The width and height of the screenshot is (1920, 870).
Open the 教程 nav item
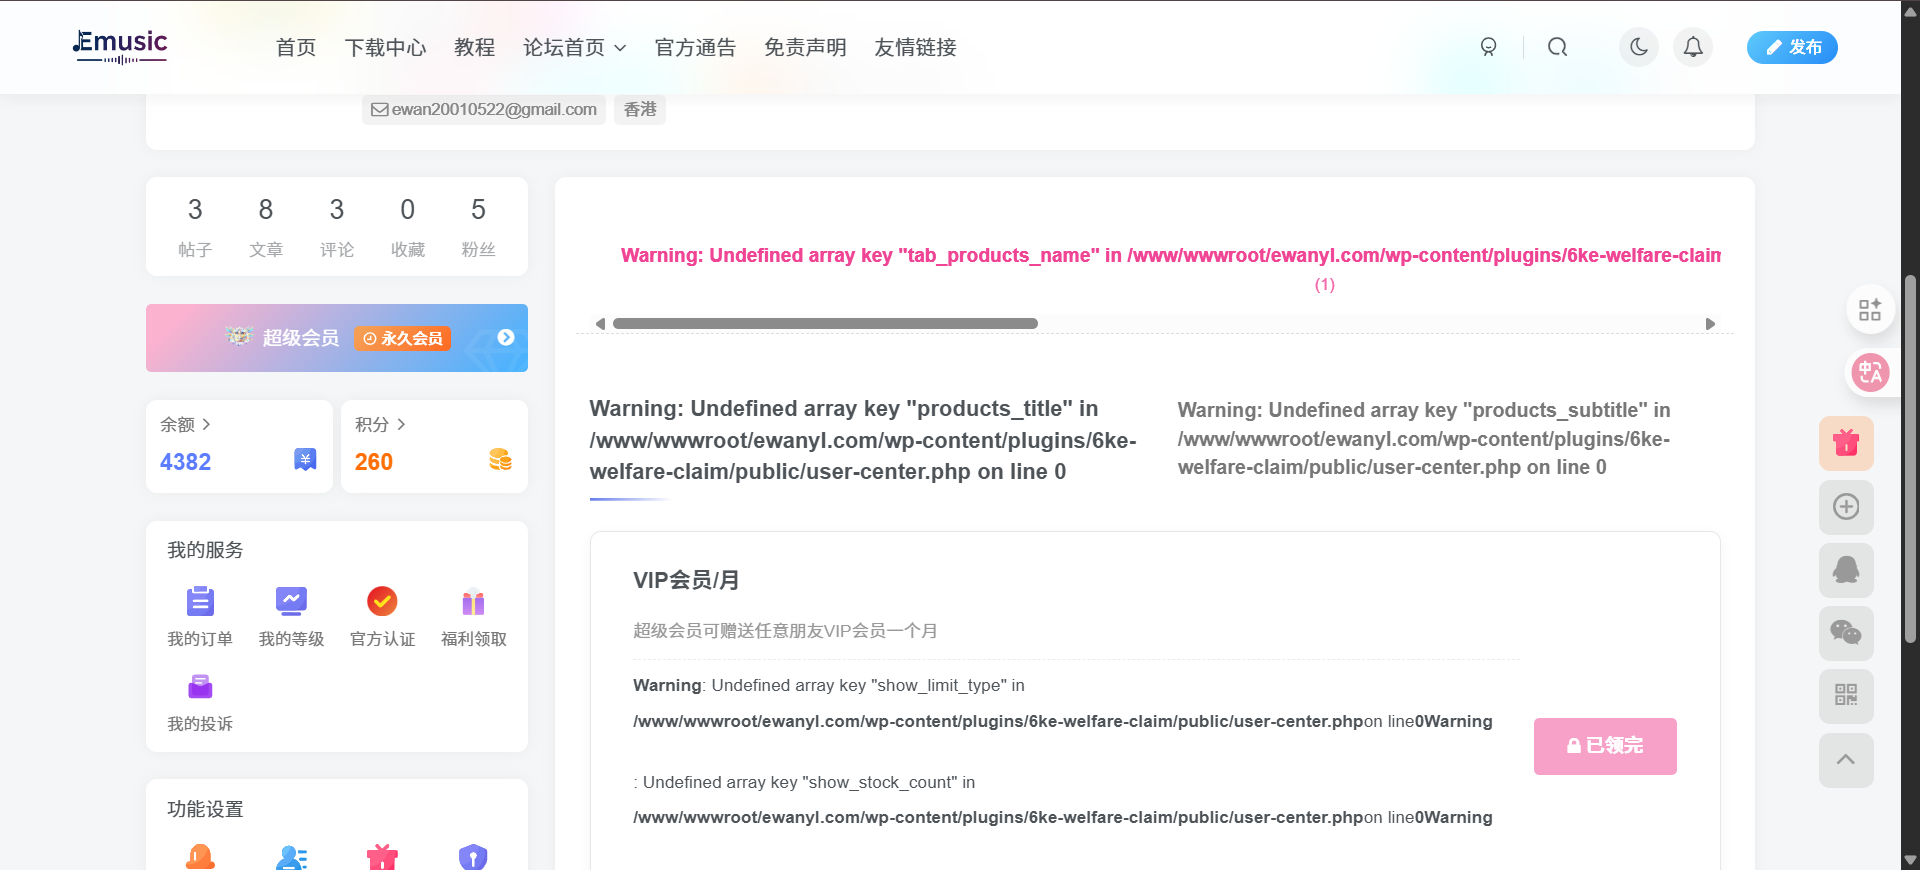click(474, 47)
